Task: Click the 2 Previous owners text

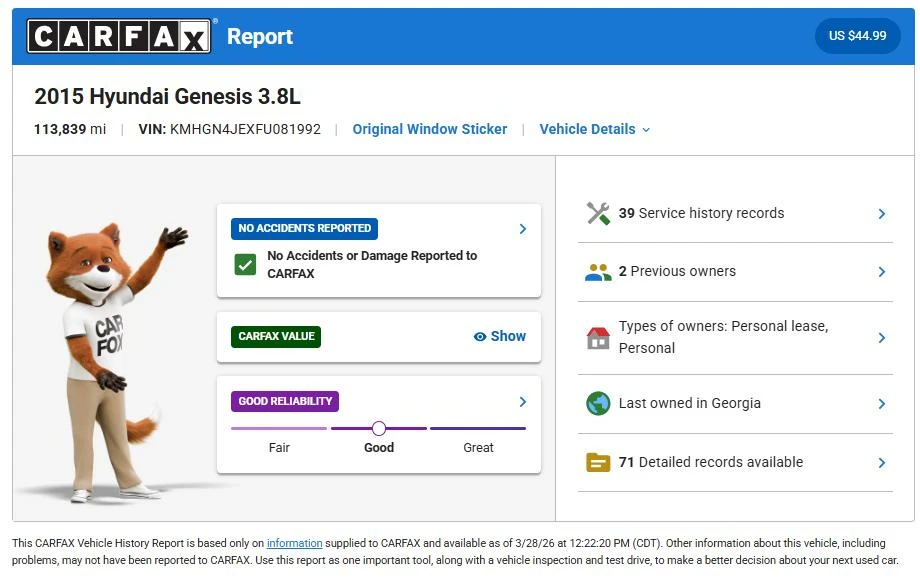Action: (677, 271)
